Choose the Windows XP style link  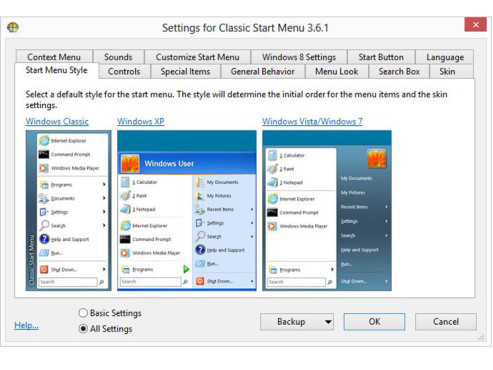(141, 121)
